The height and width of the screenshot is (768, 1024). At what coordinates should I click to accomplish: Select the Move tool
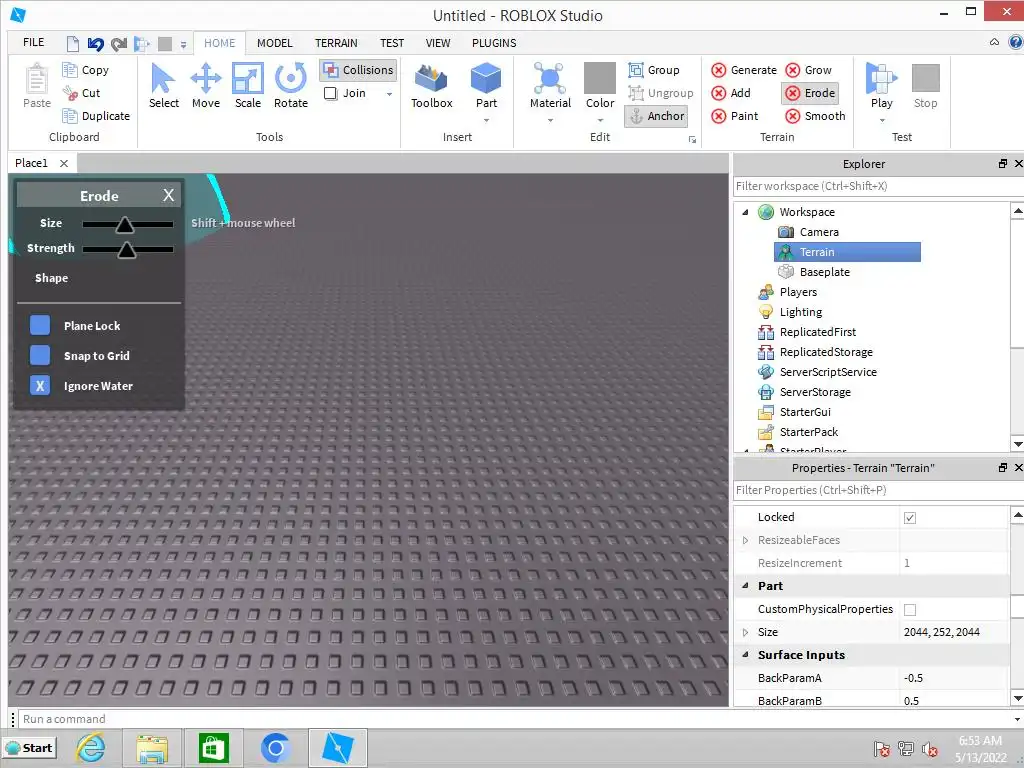click(206, 86)
